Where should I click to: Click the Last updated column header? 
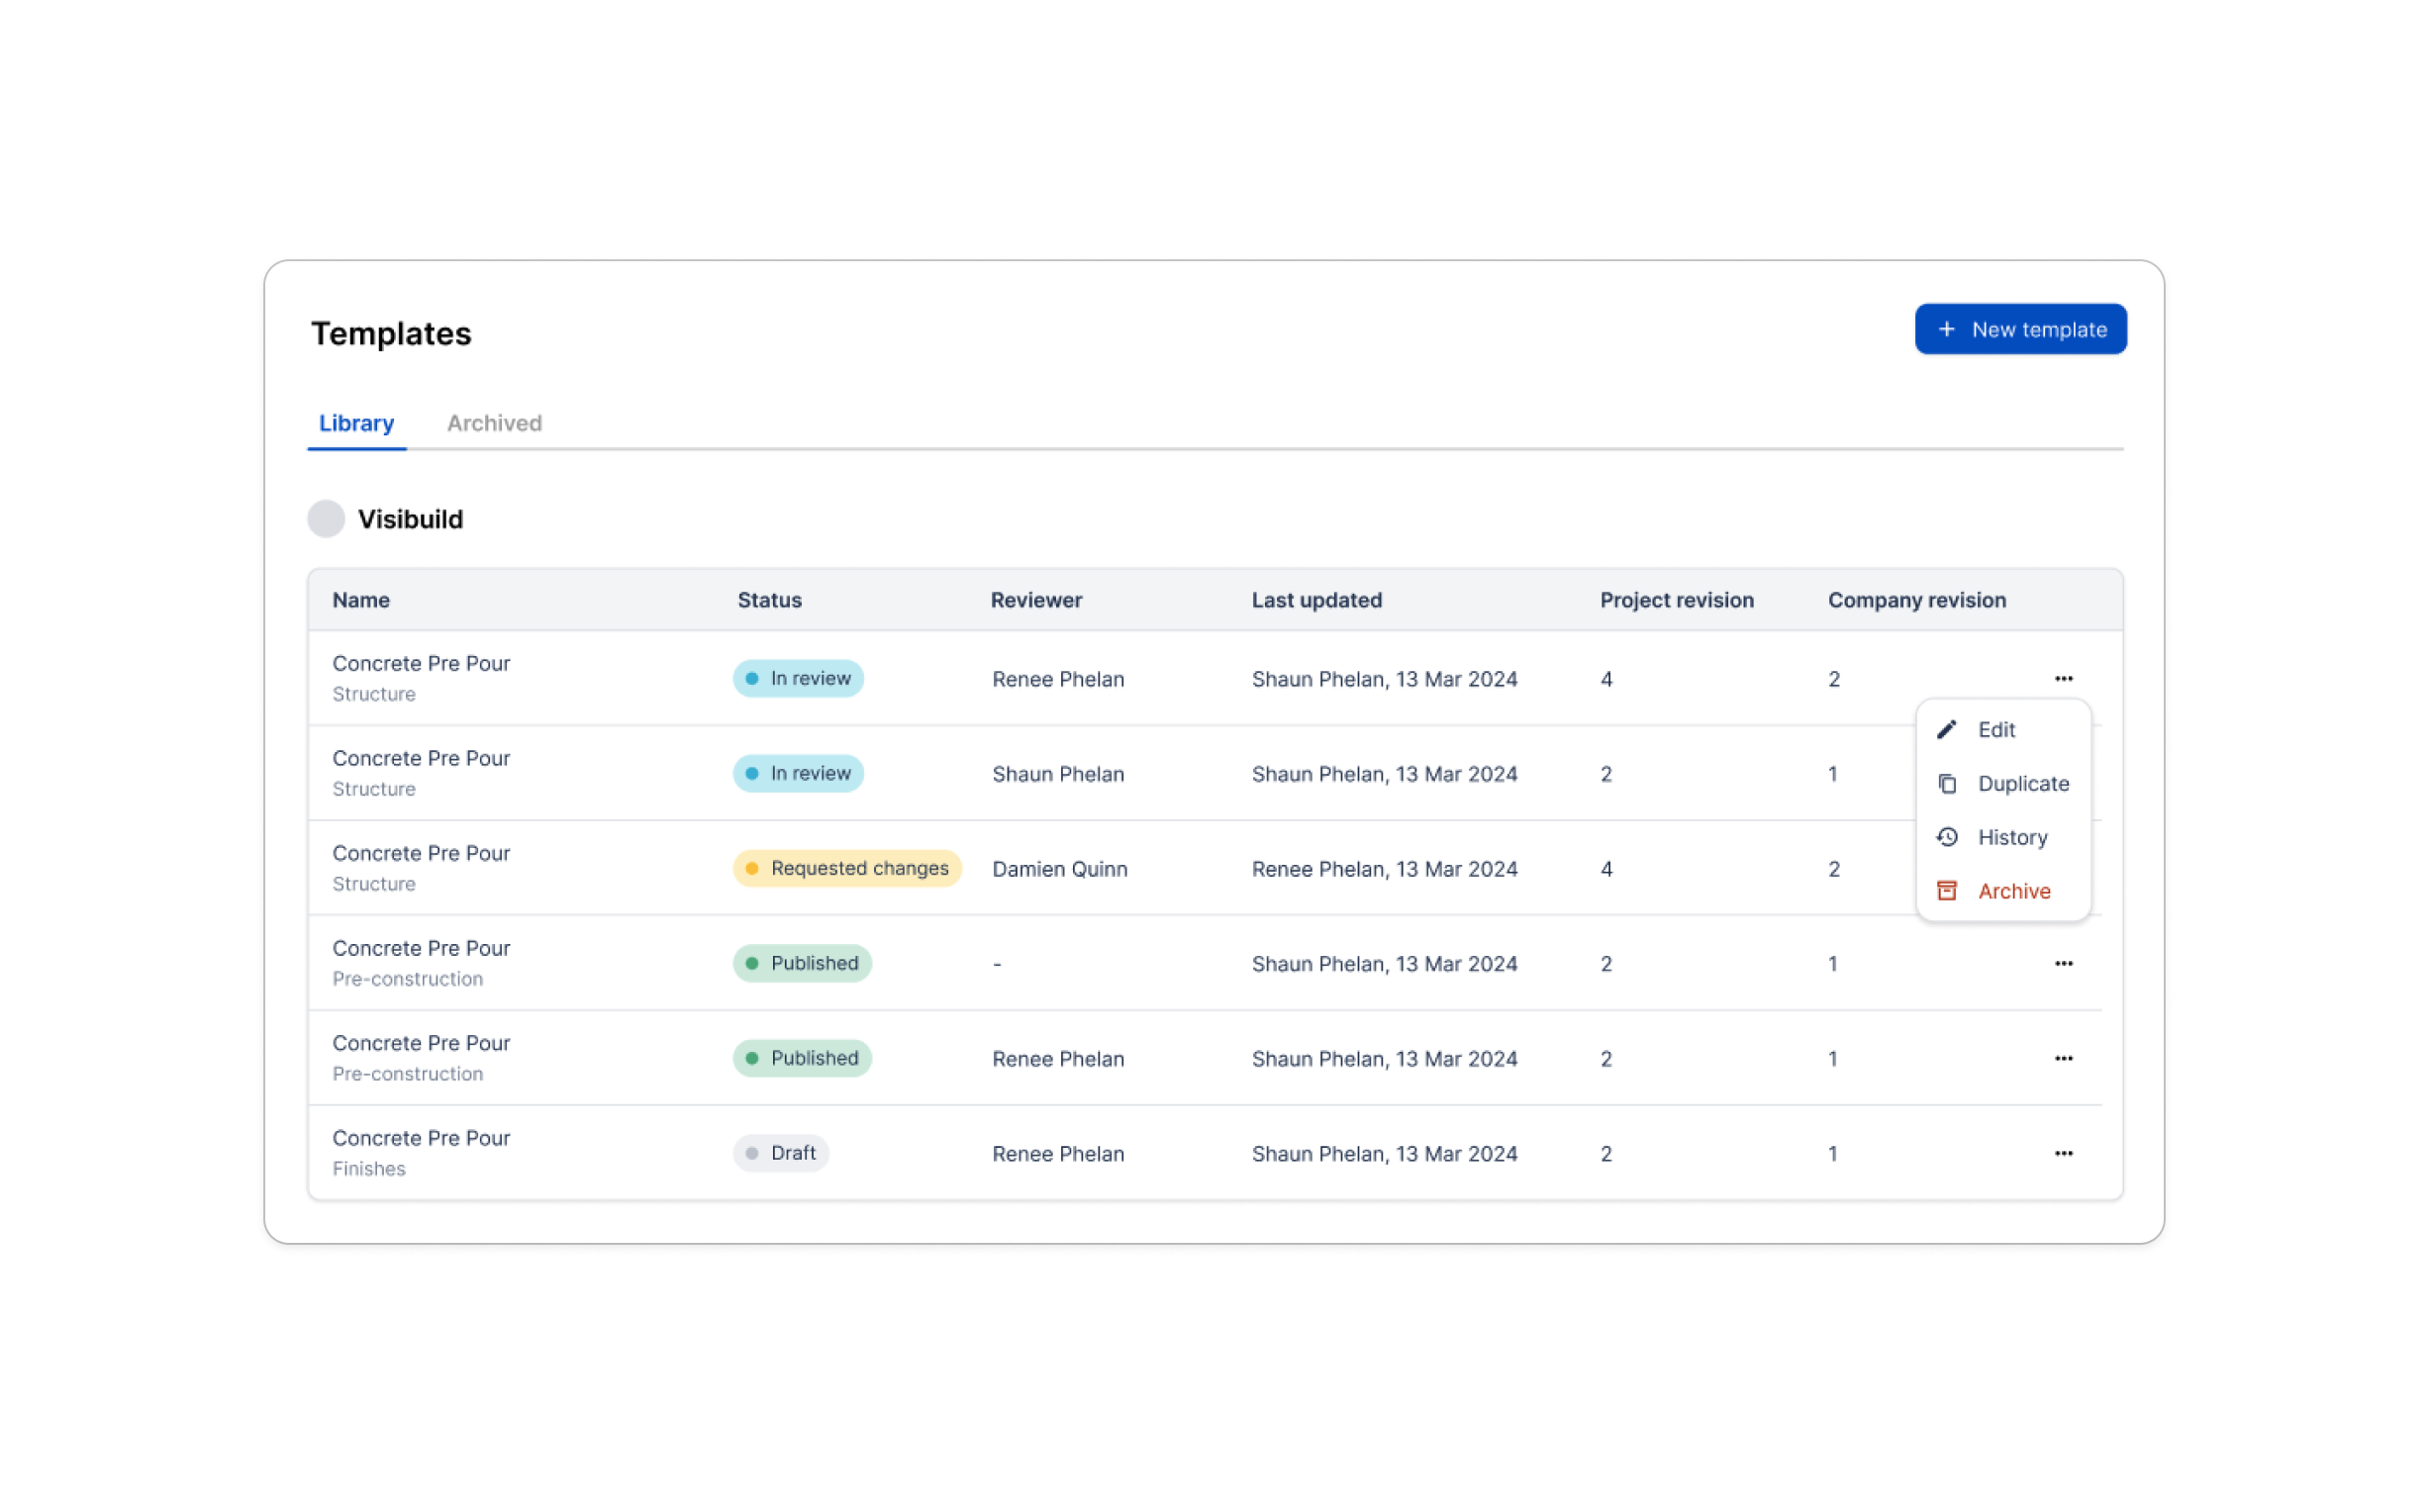[1316, 600]
